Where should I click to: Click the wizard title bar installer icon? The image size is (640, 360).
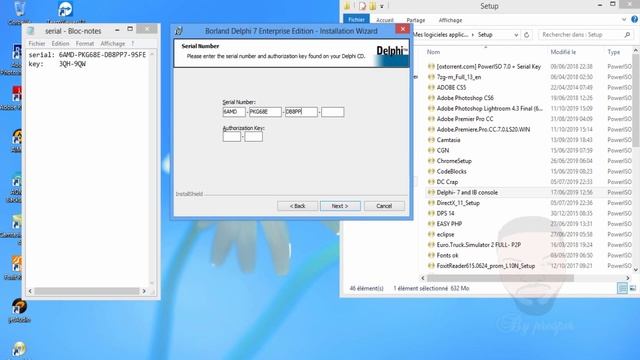click(x=178, y=31)
